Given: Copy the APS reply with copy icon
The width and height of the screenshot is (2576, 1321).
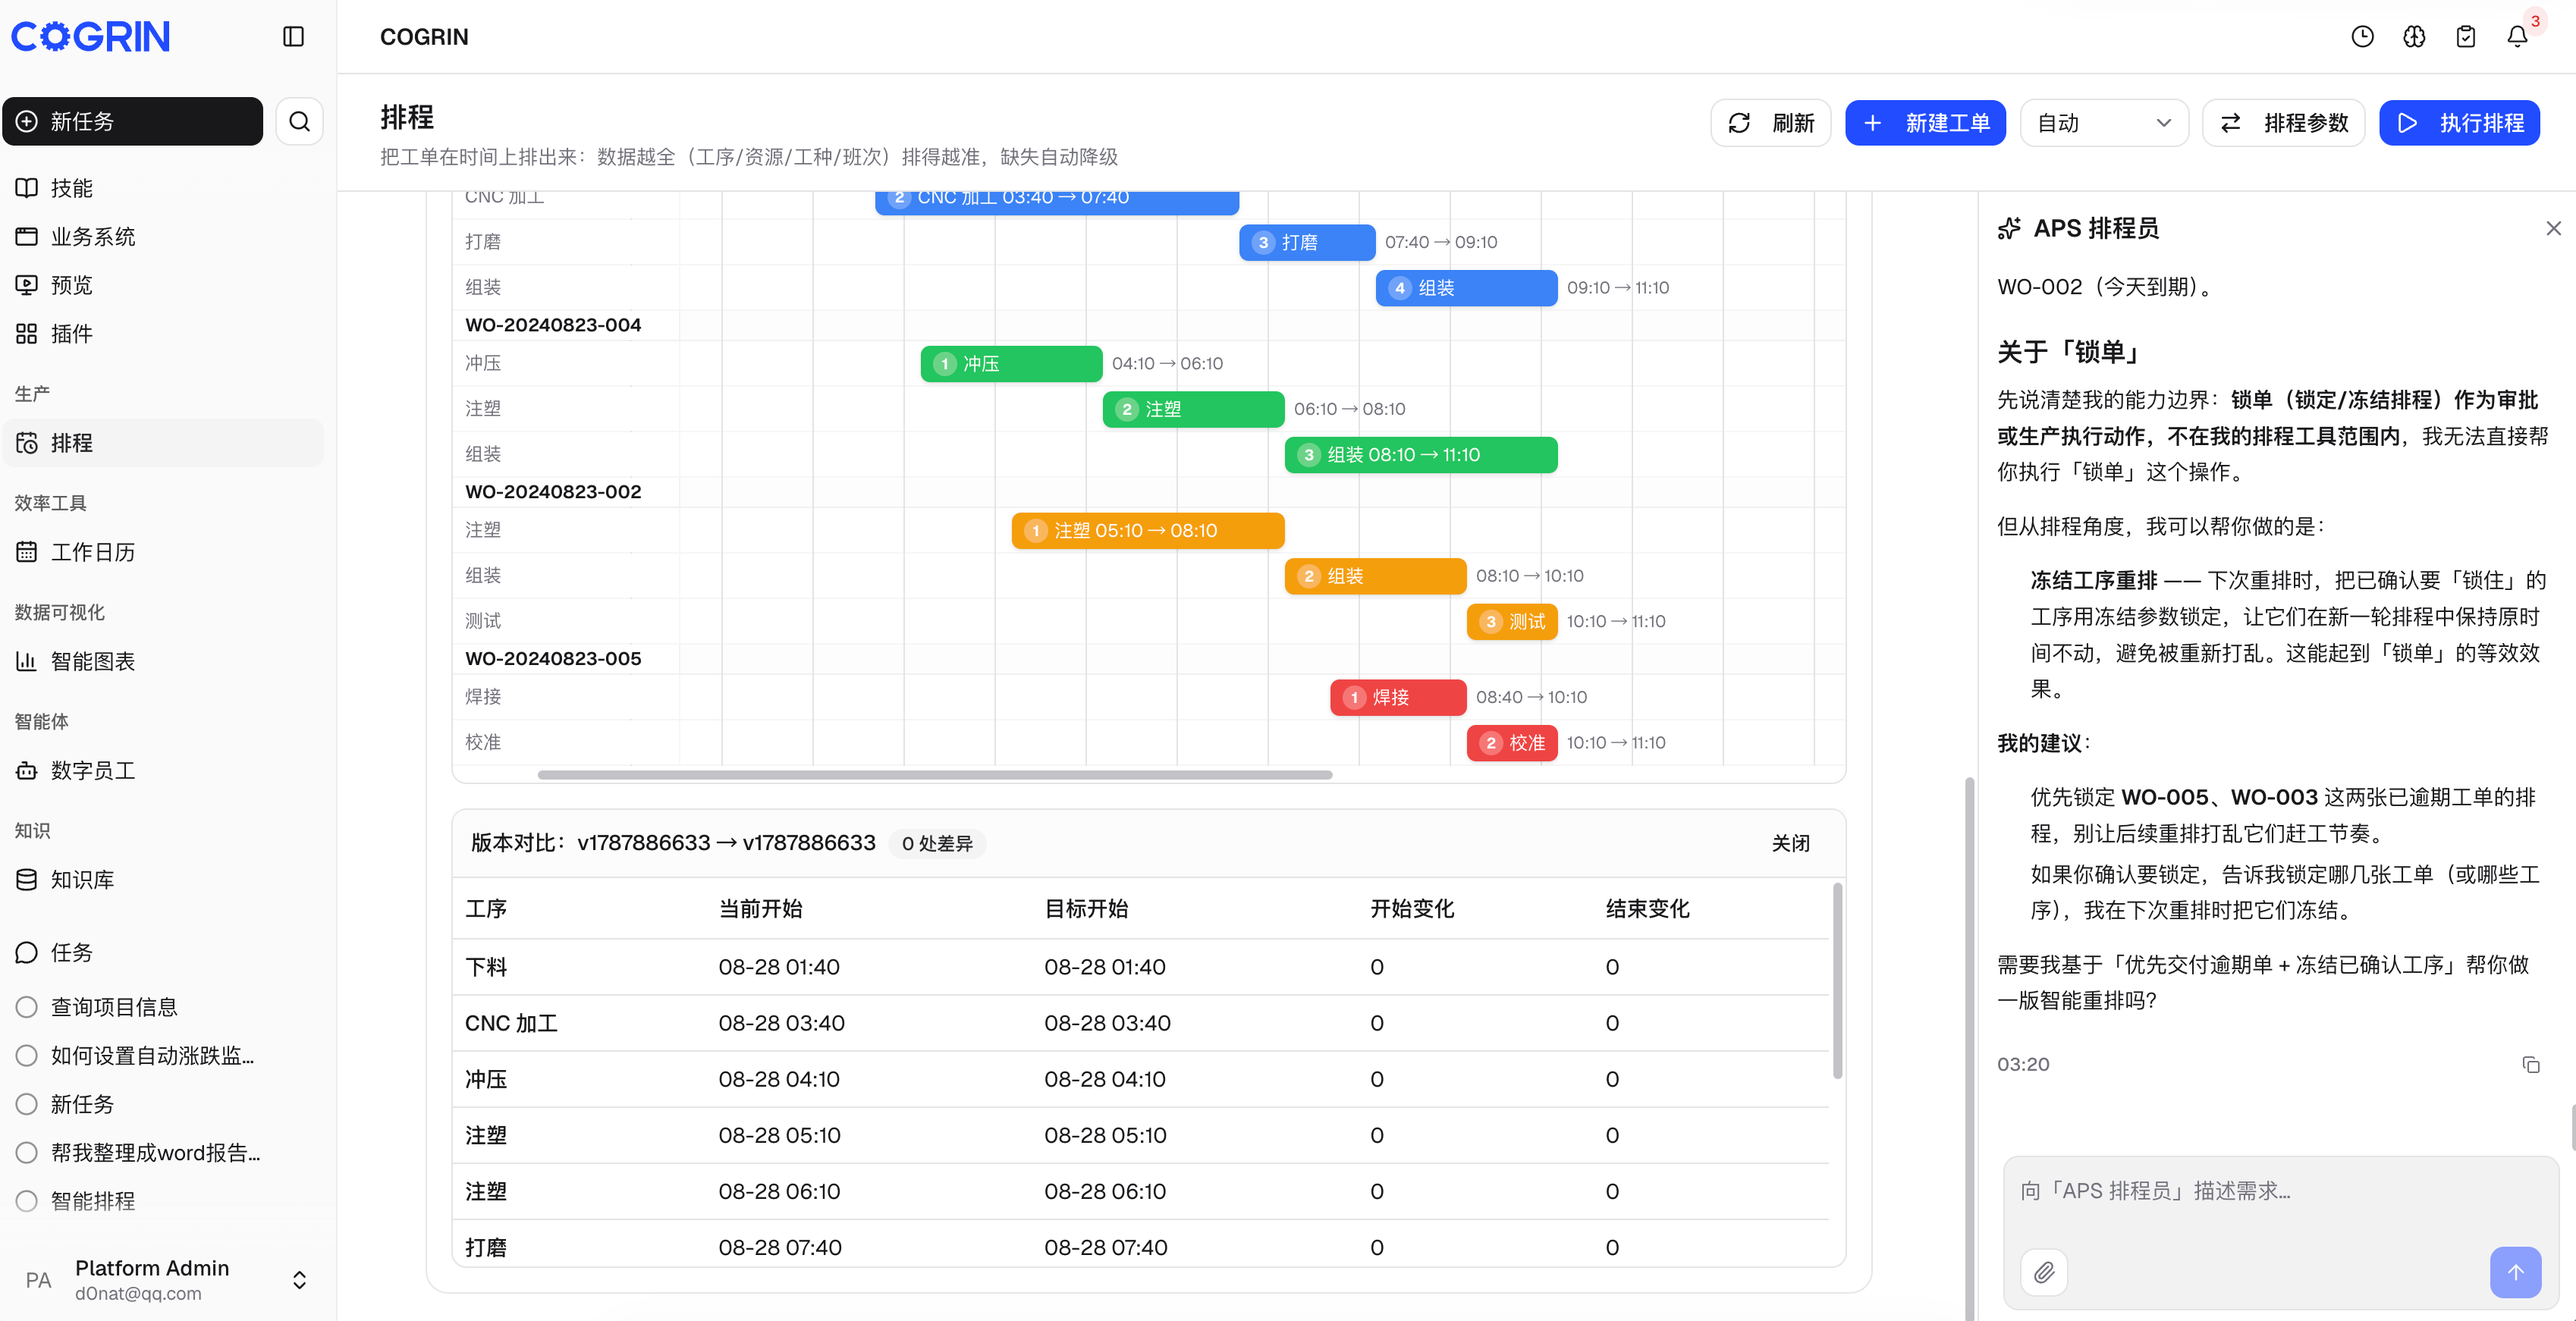Looking at the screenshot, I should click(2531, 1064).
